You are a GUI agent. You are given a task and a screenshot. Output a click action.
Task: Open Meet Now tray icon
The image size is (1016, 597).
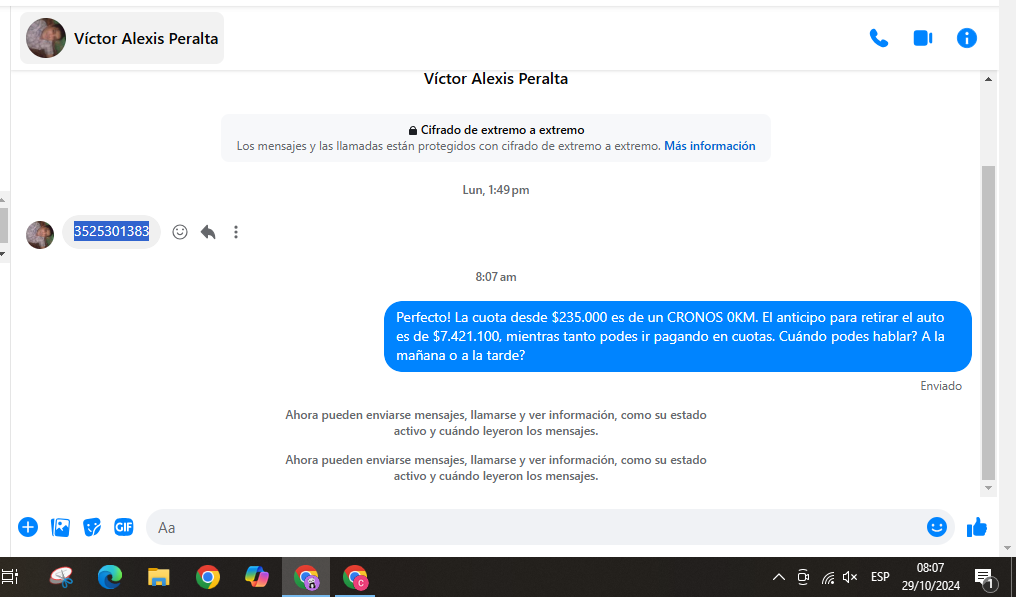(803, 576)
